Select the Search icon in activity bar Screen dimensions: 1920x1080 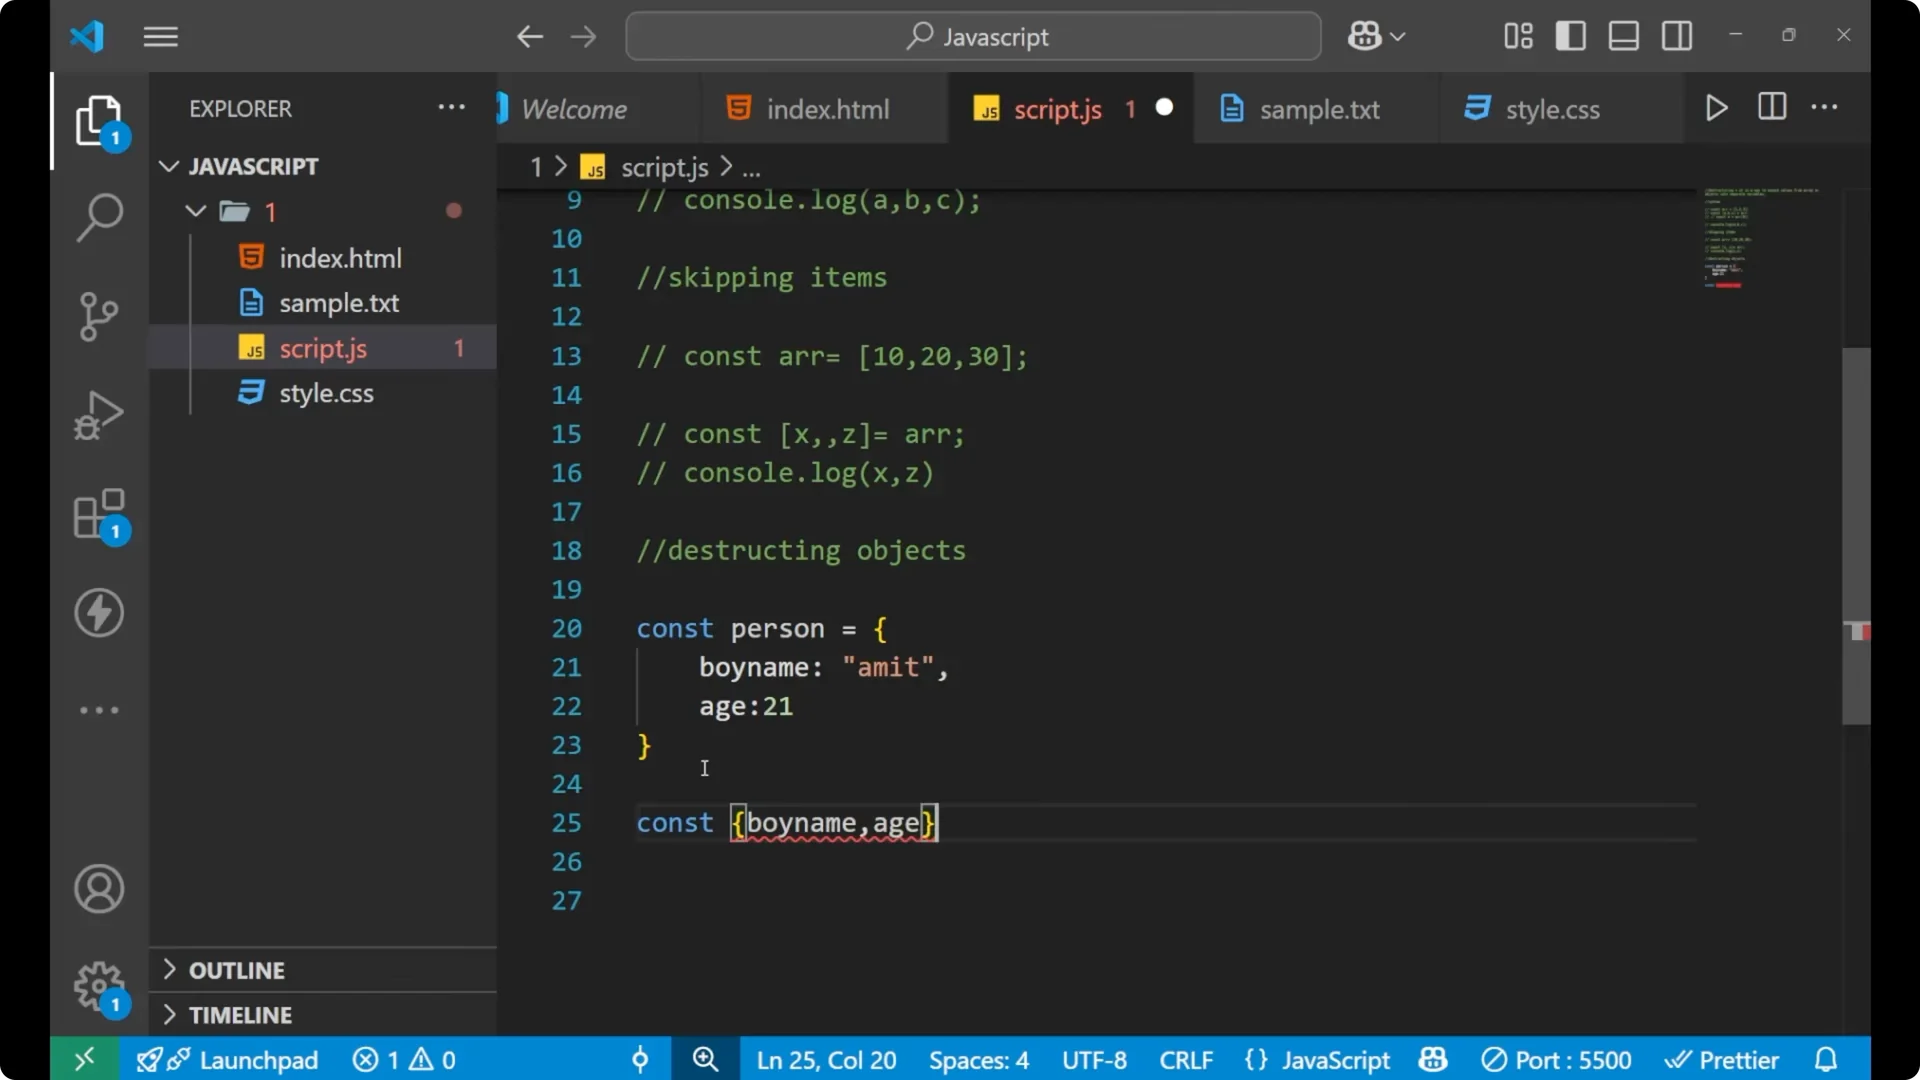click(99, 216)
